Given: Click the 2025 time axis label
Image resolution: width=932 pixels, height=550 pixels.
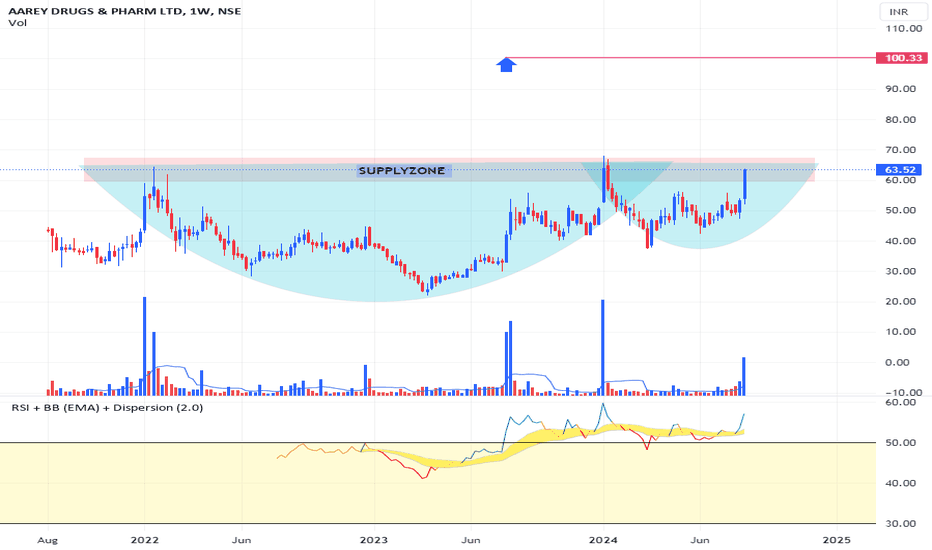Looking at the screenshot, I should pyautogui.click(x=836, y=540).
